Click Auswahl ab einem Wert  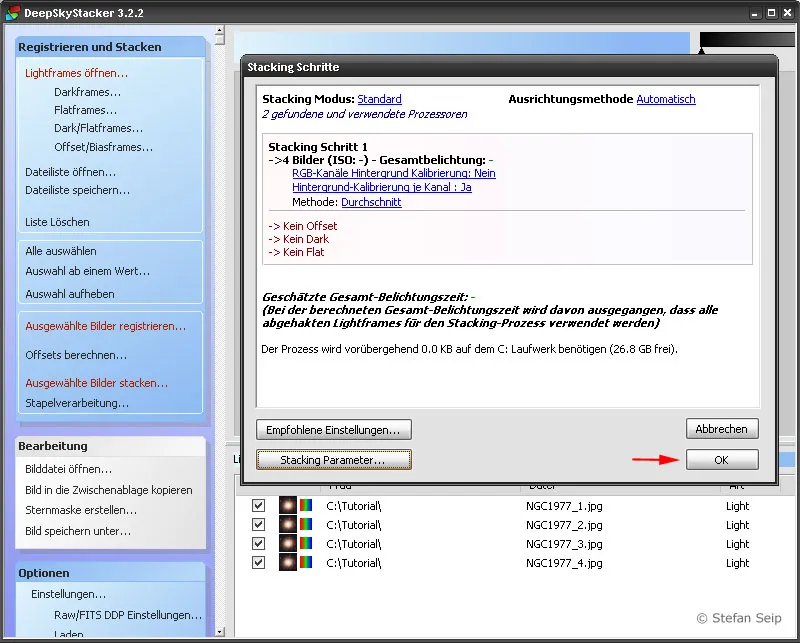click(88, 271)
